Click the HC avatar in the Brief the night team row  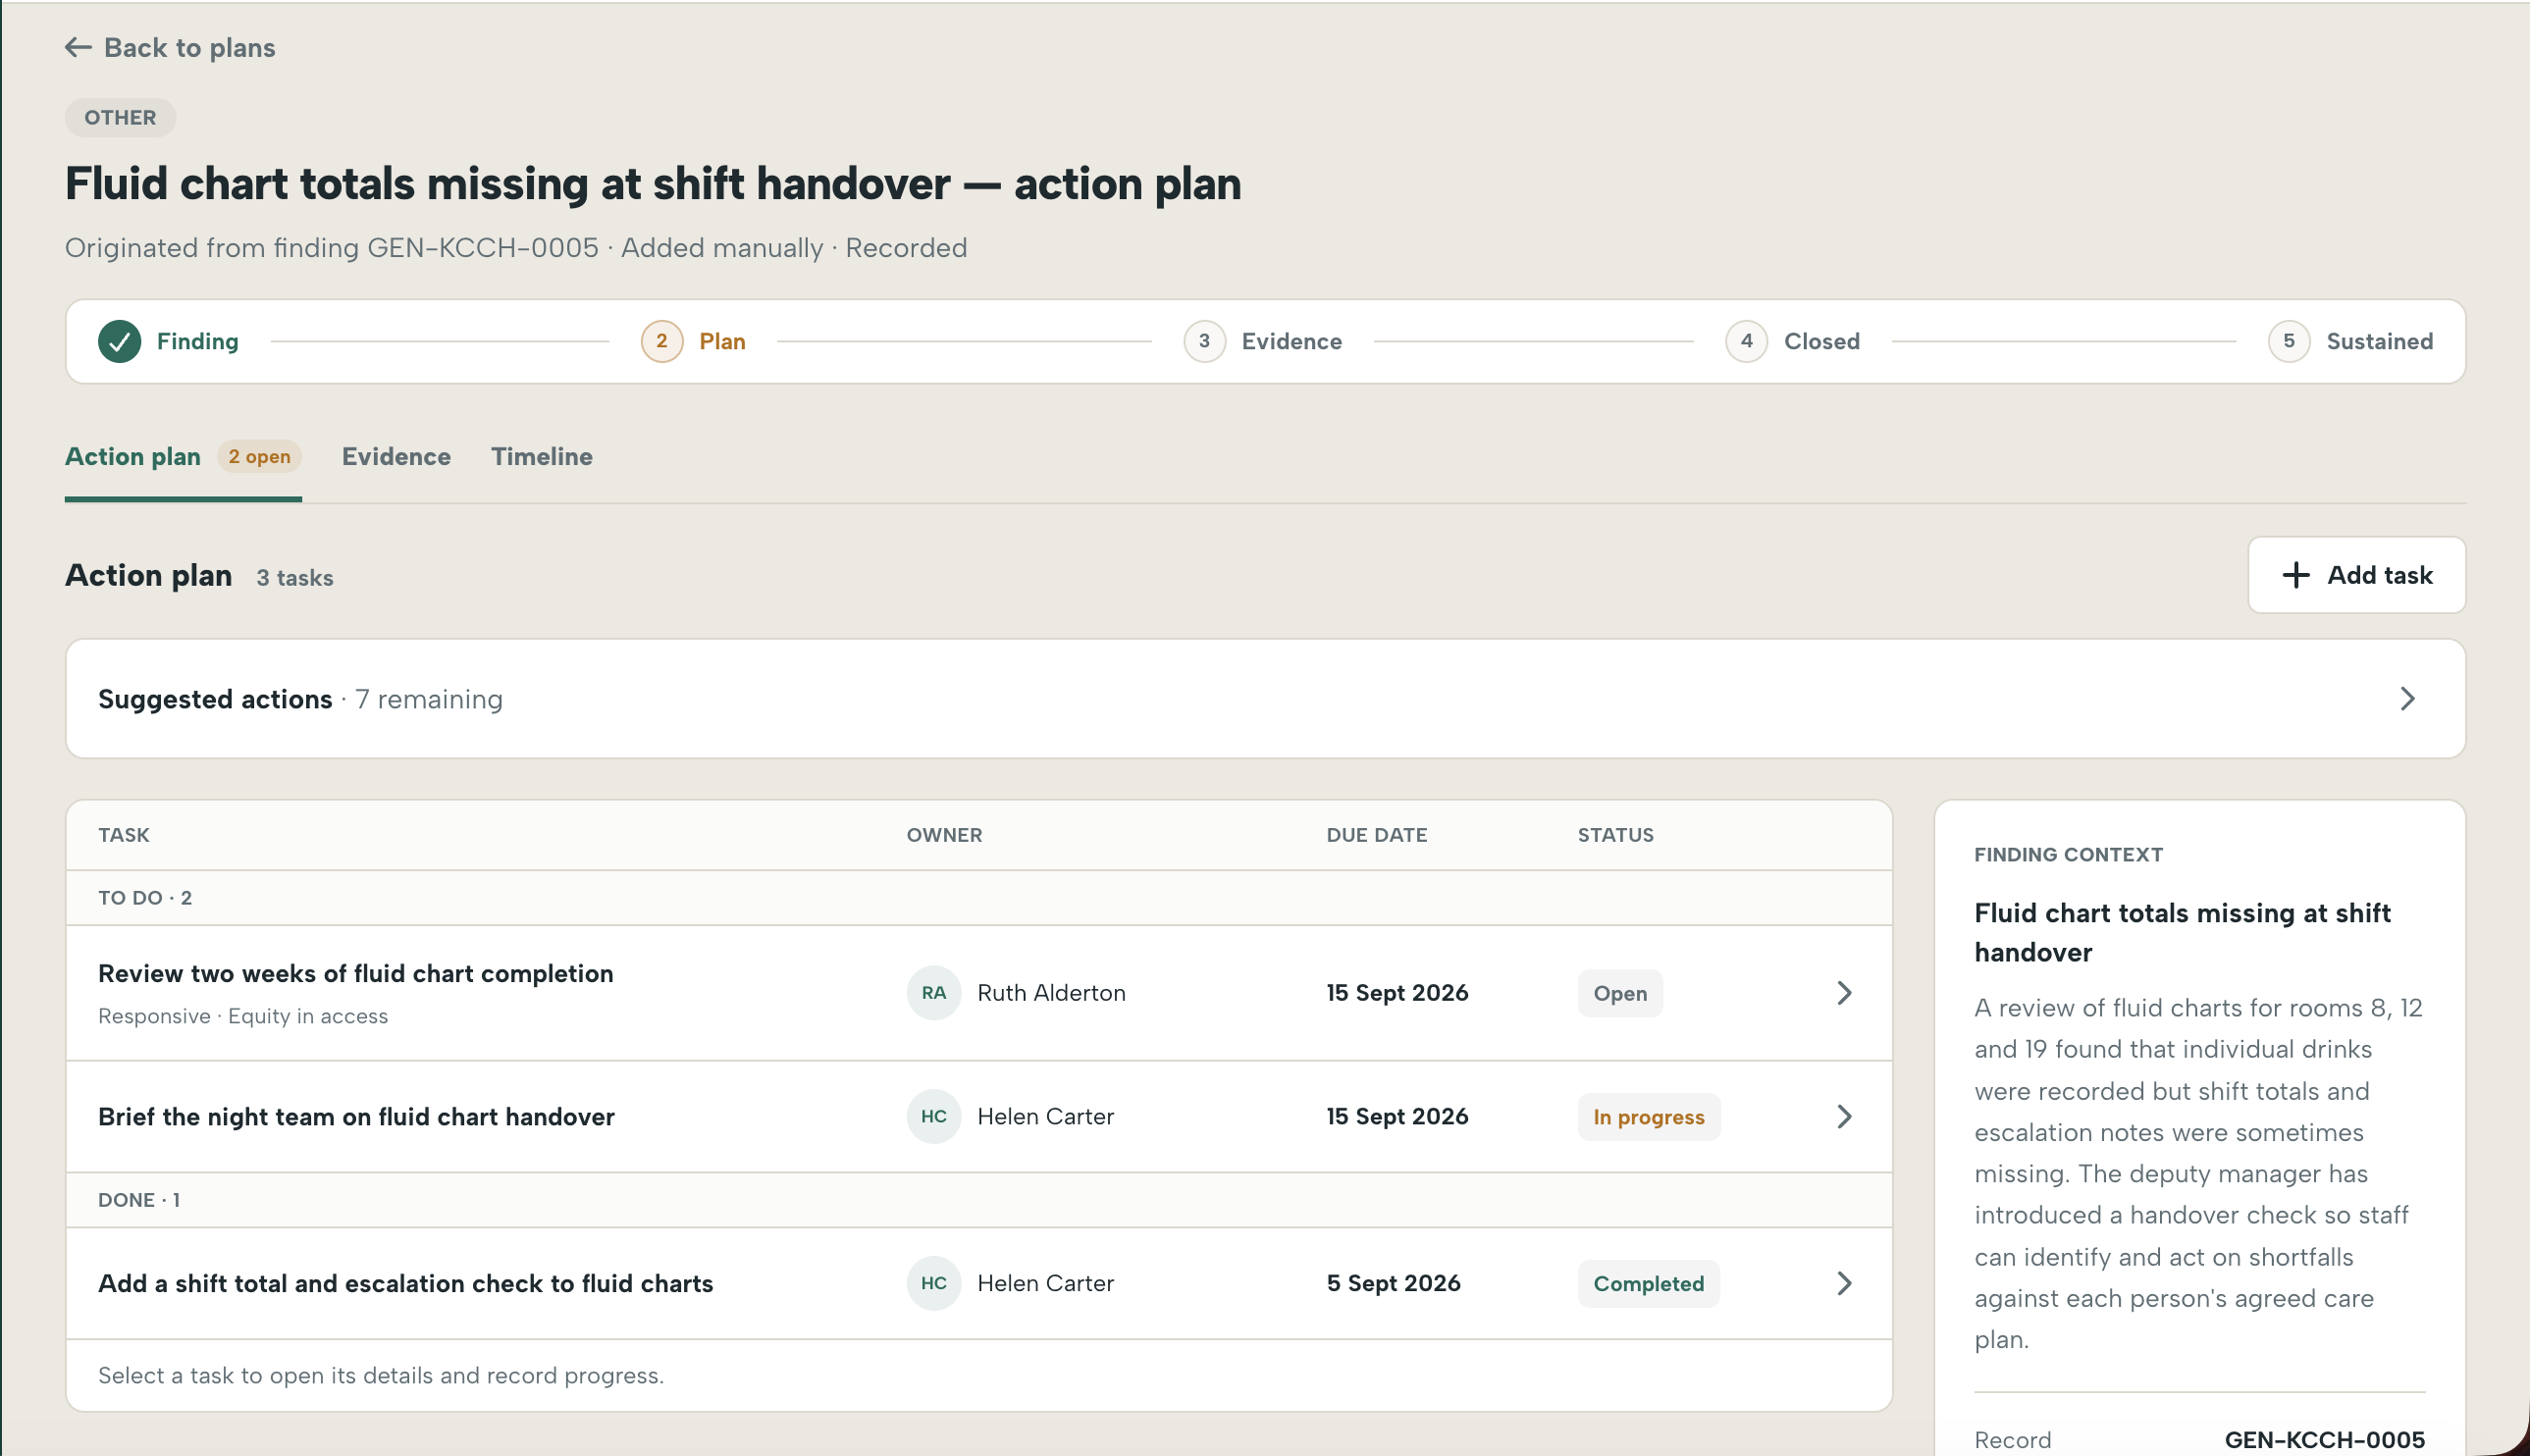pos(933,1116)
